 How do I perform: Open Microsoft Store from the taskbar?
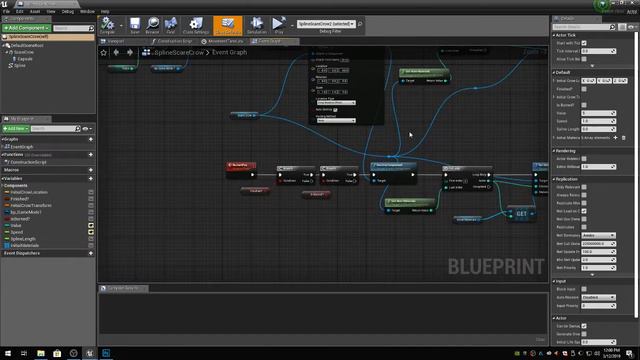(57, 353)
